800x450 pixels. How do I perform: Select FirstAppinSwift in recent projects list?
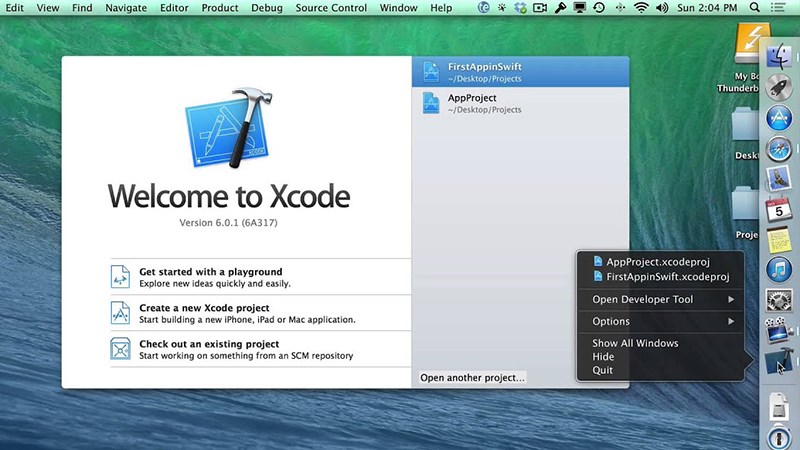coord(520,71)
